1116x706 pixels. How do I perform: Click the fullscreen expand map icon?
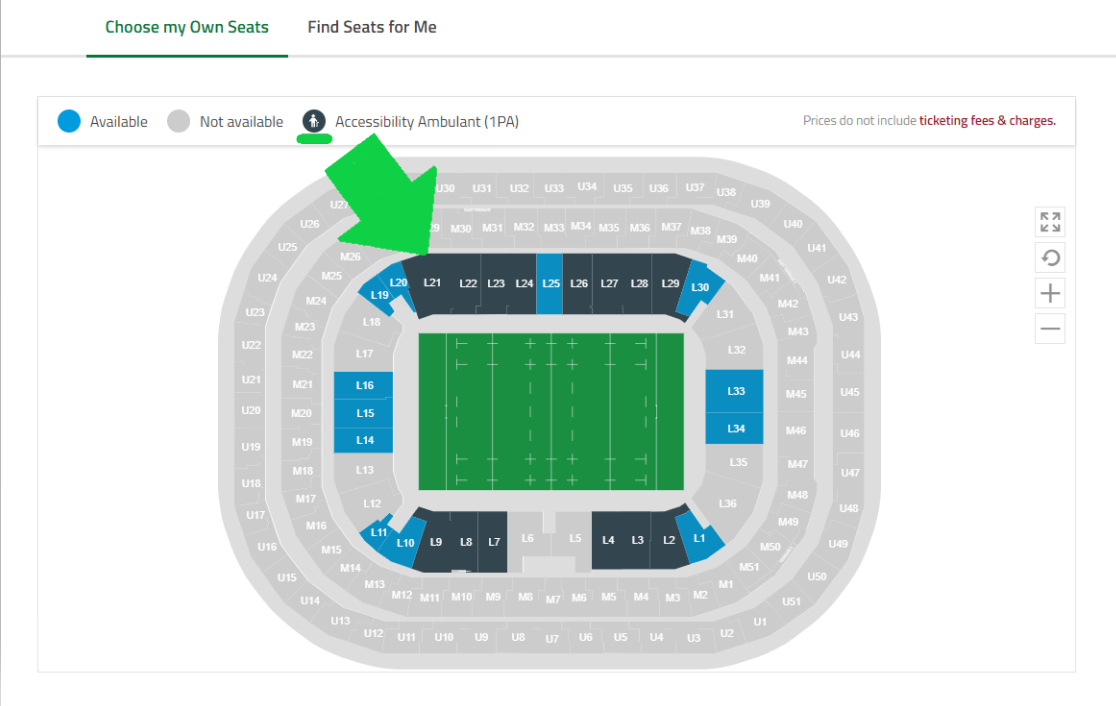click(x=1050, y=222)
